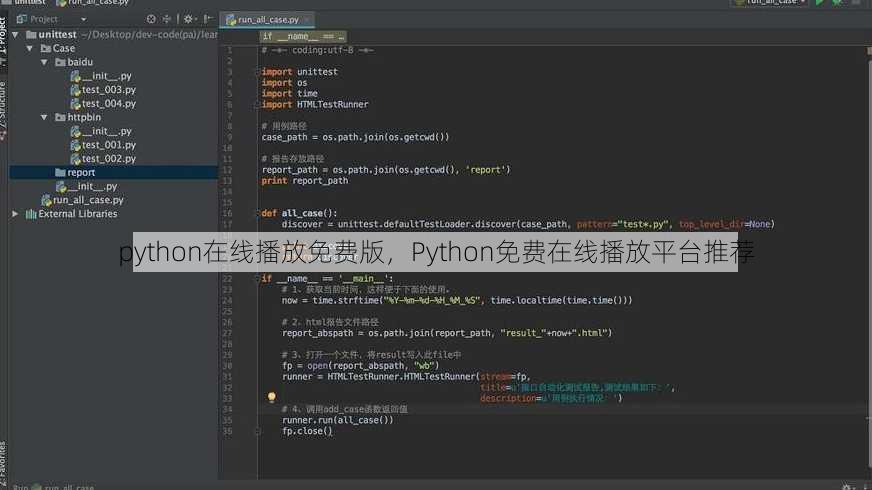Toggle the 1: Project side tool tab
This screenshot has height=490, width=872.
[3, 36]
